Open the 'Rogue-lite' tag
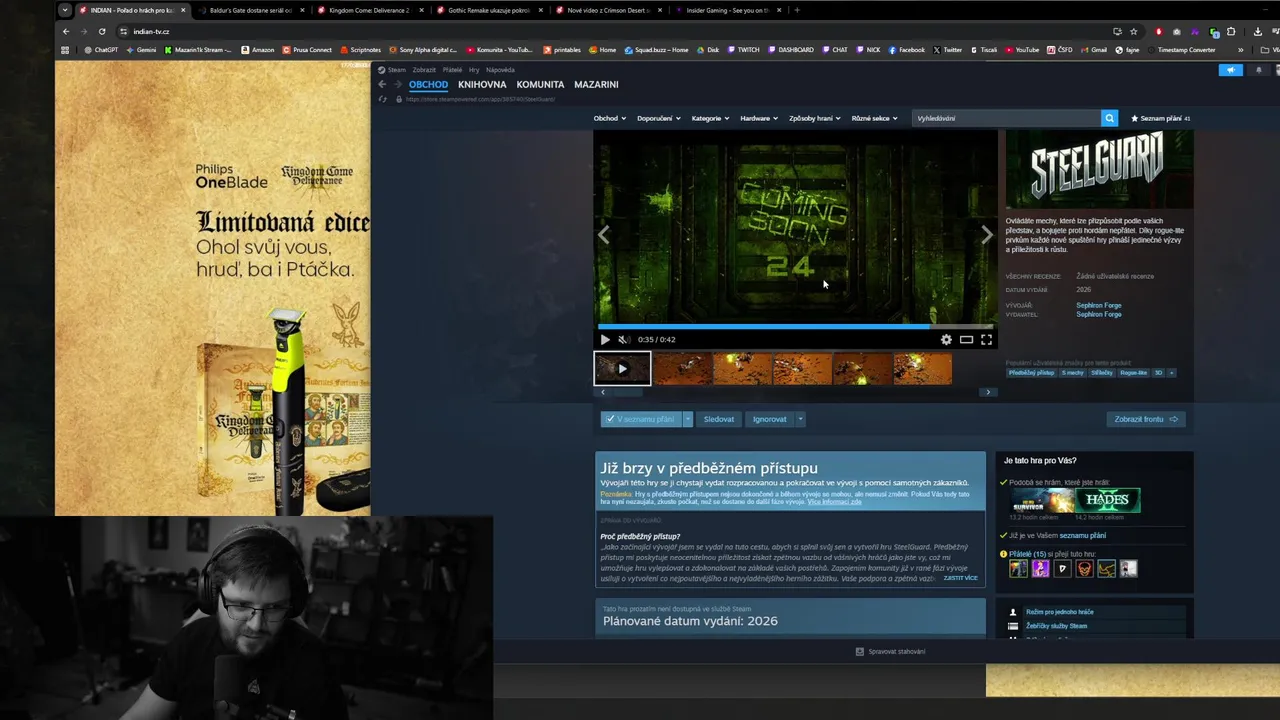The image size is (1280, 720). (1133, 373)
